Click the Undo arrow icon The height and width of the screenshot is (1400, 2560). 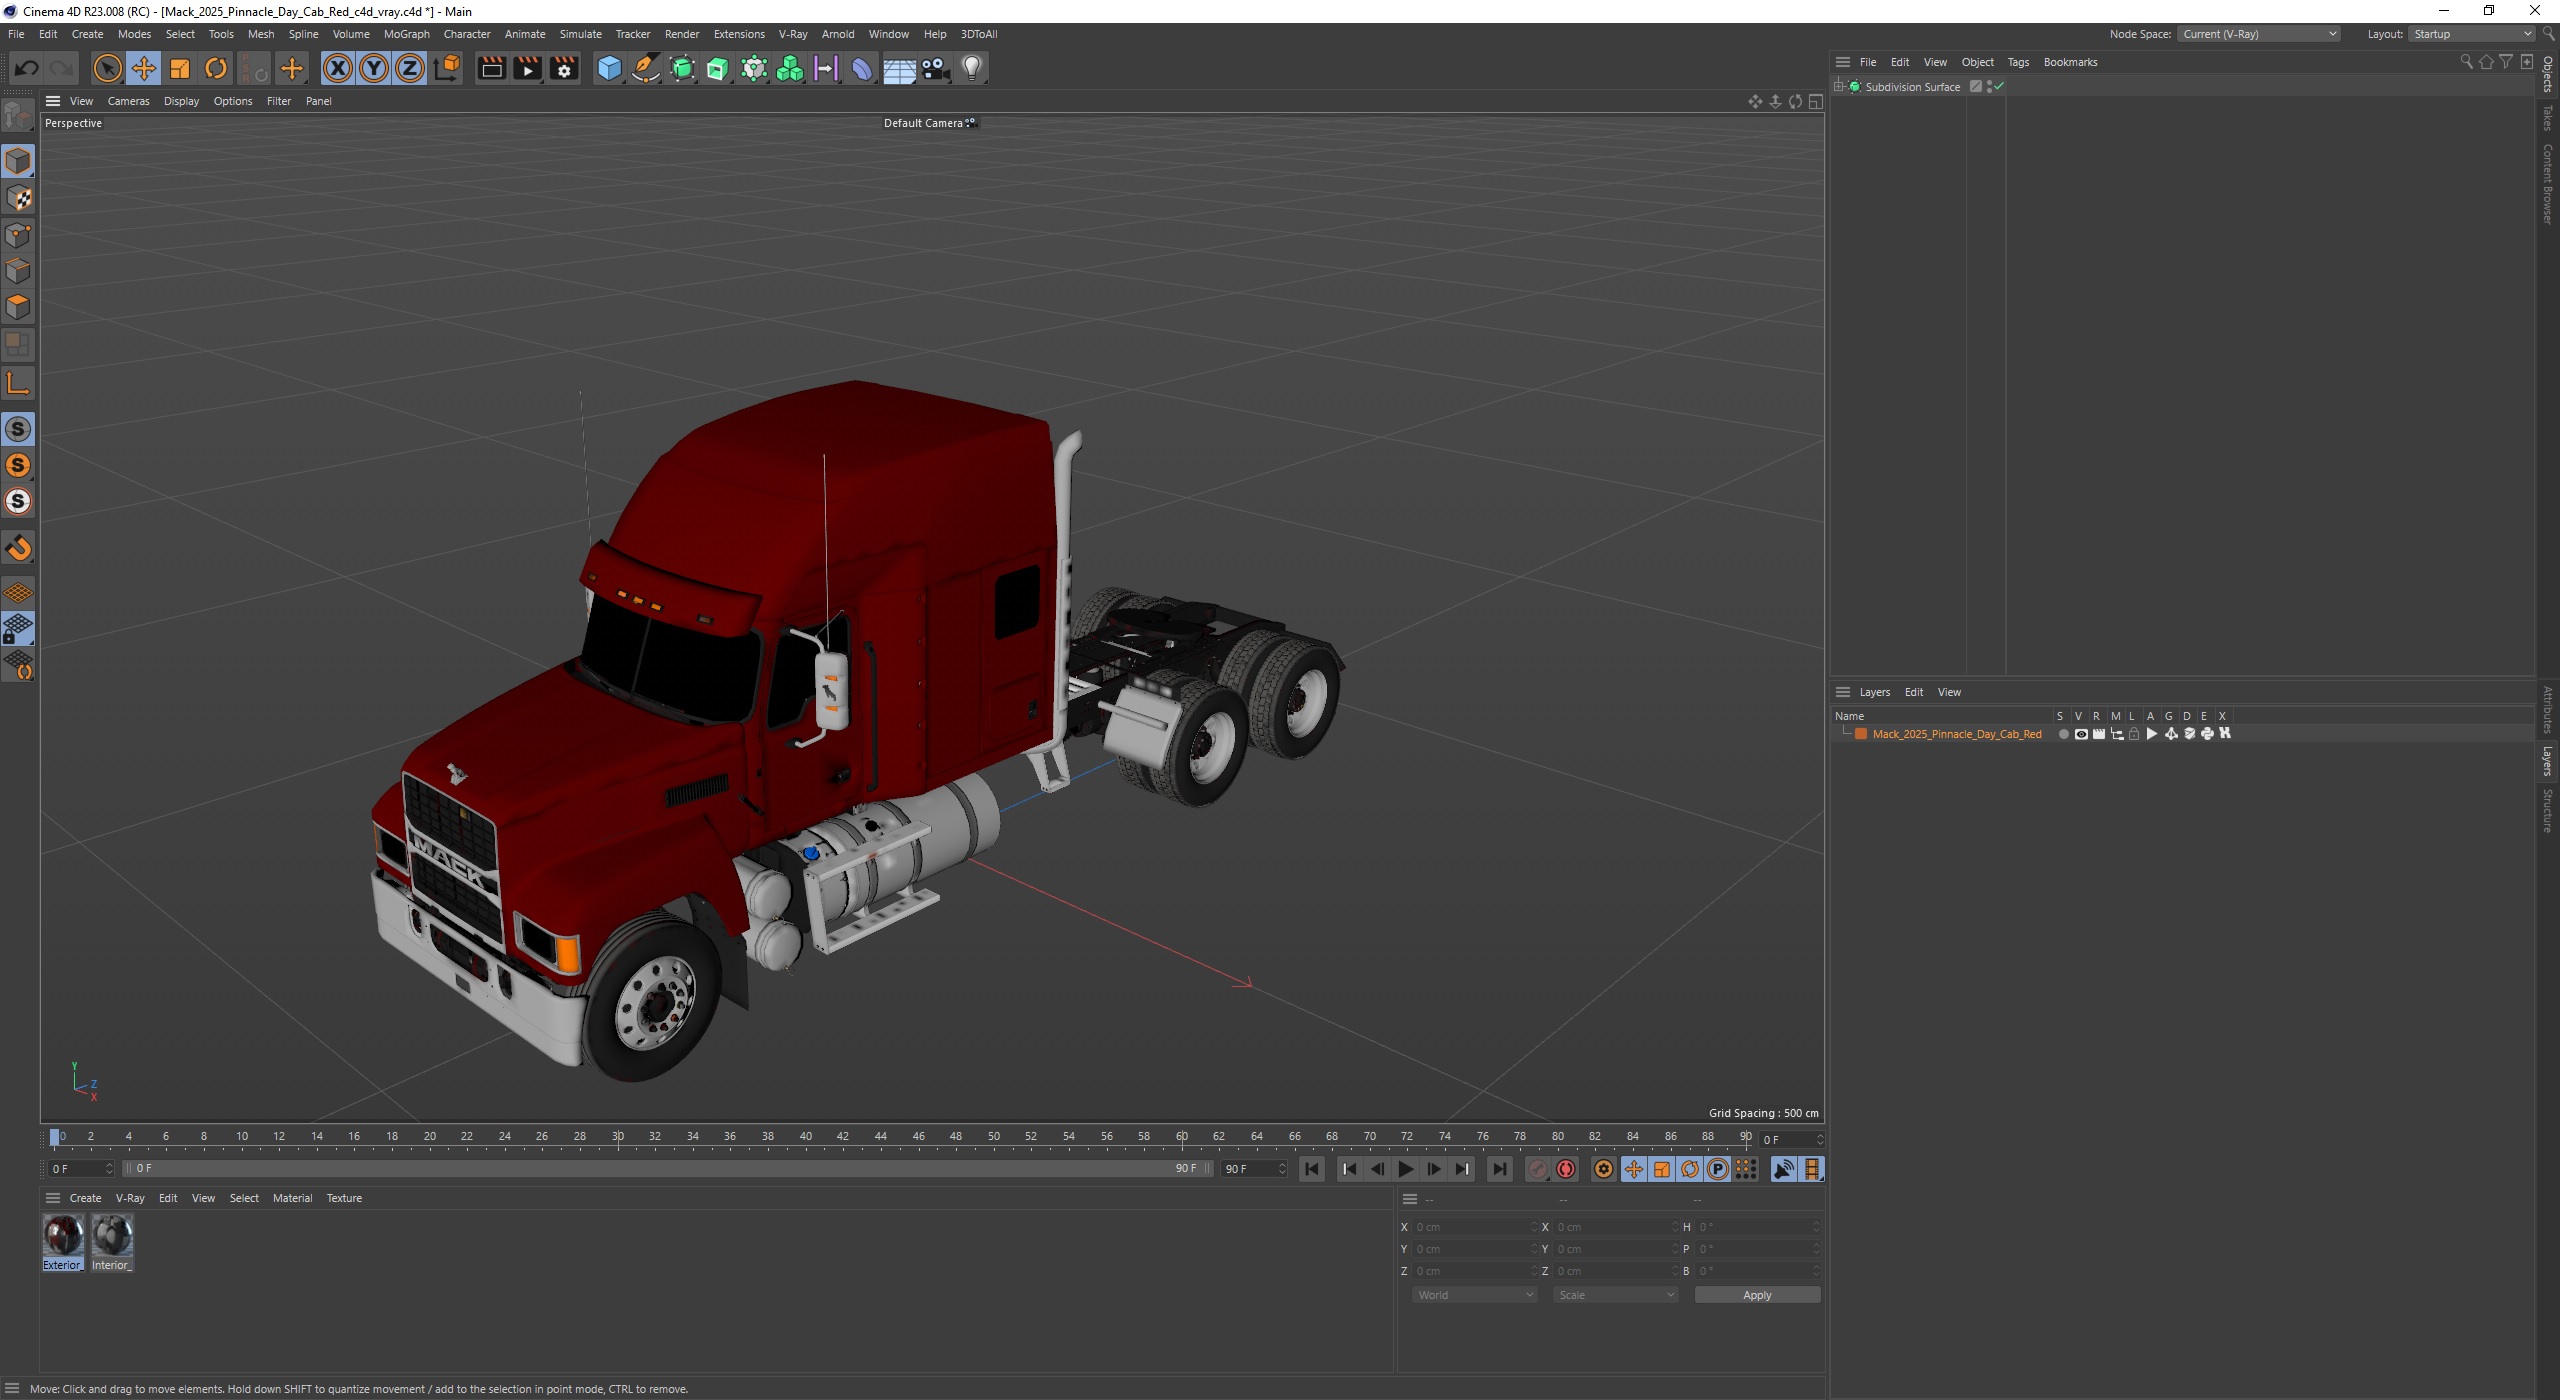tap(26, 68)
